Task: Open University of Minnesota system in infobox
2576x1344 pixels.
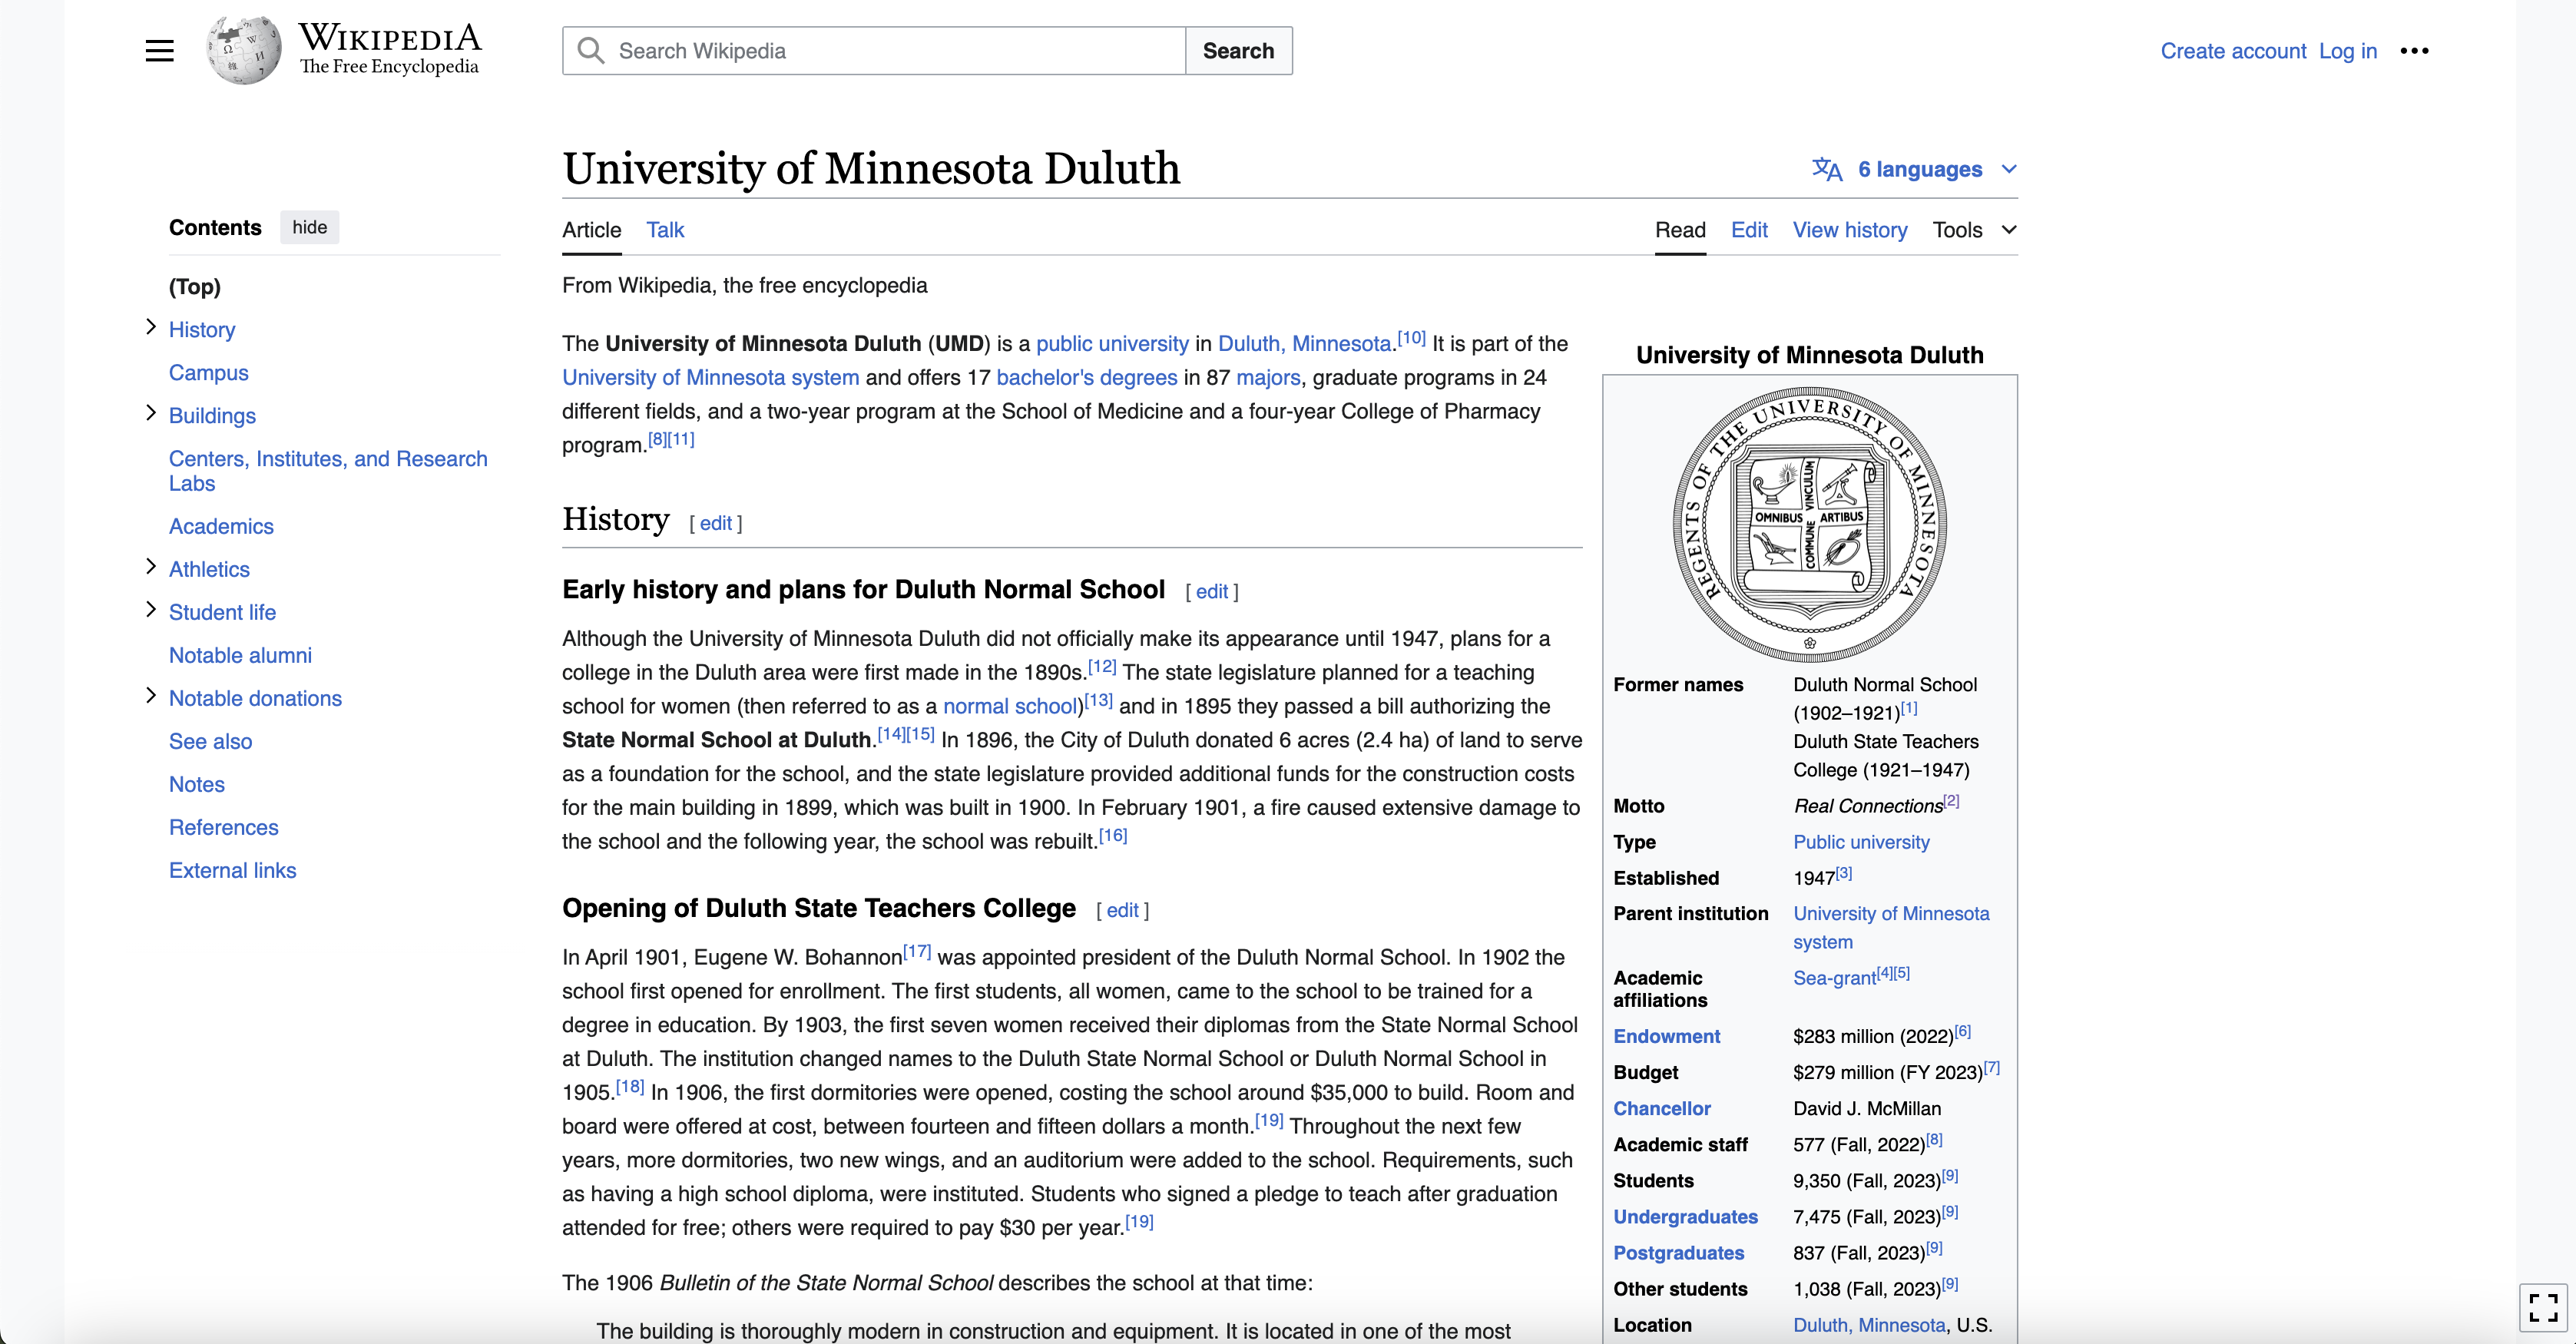Action: click(x=1891, y=927)
